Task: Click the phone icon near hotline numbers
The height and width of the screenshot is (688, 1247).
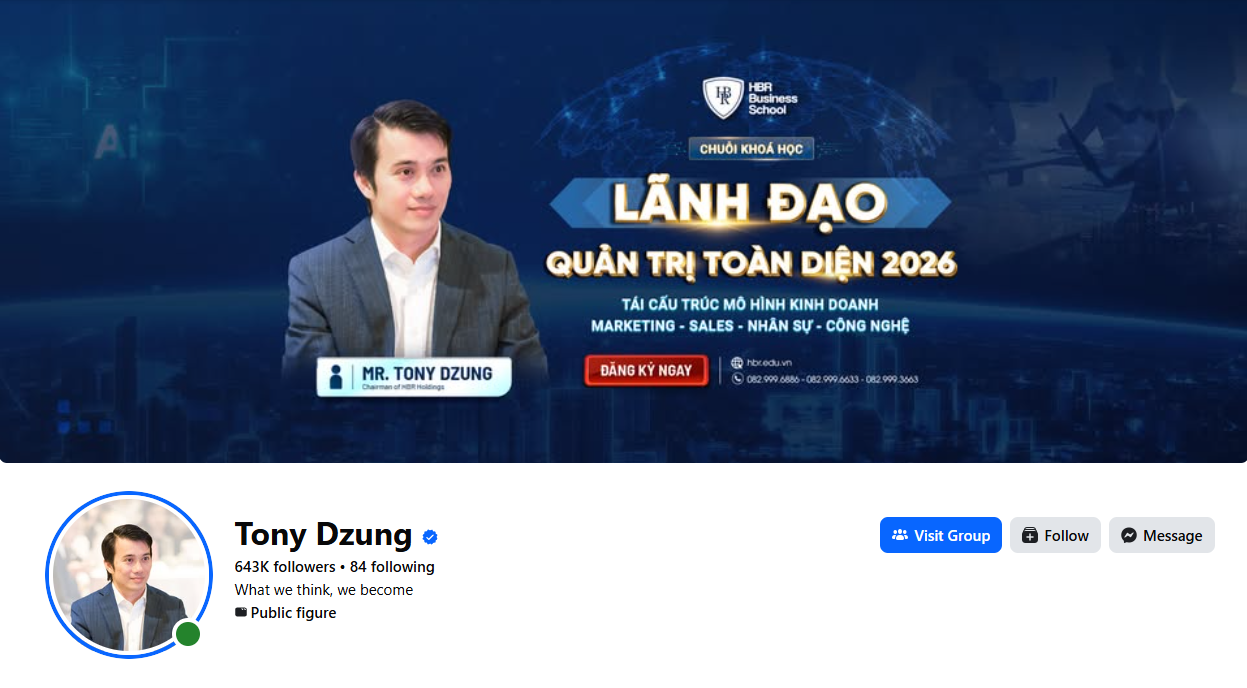Action: 737,379
